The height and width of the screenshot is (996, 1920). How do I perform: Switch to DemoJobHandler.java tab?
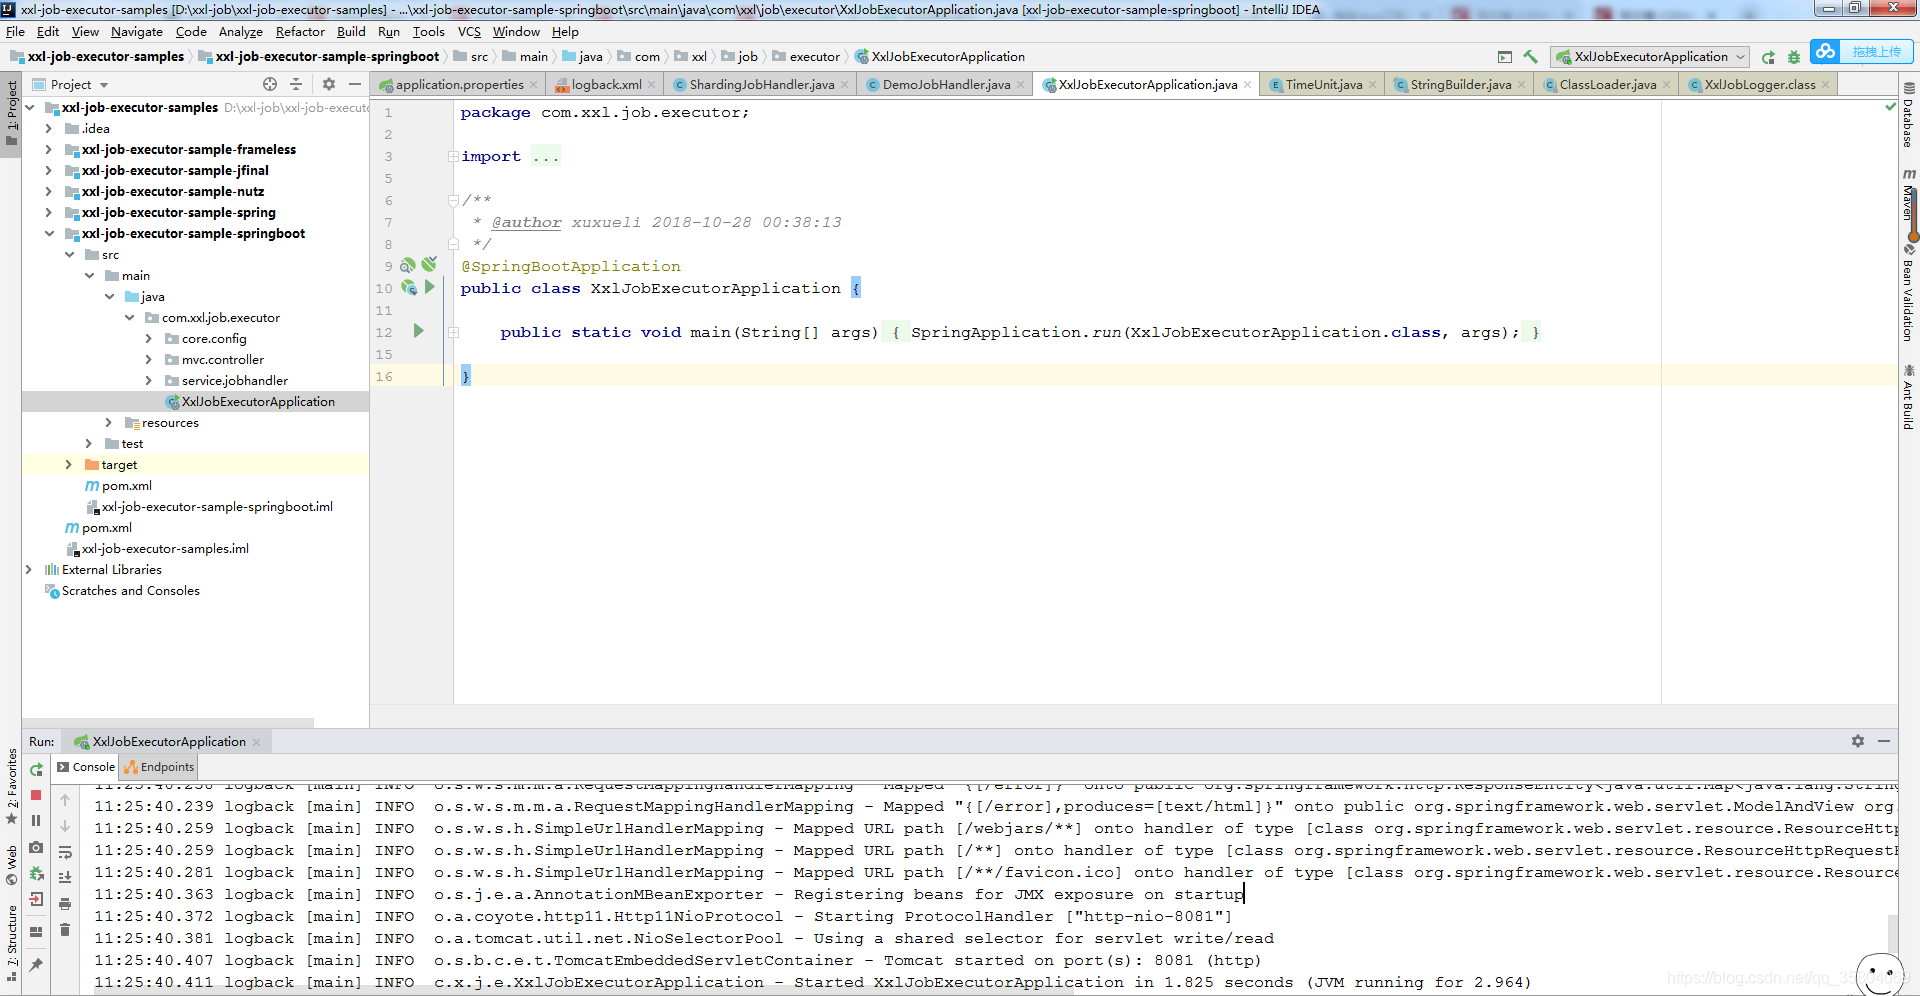pyautogui.click(x=946, y=85)
